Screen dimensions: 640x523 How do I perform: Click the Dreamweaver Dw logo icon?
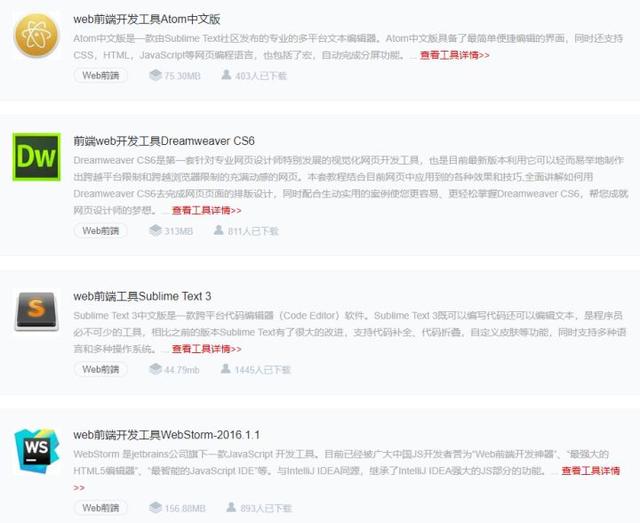point(37,157)
